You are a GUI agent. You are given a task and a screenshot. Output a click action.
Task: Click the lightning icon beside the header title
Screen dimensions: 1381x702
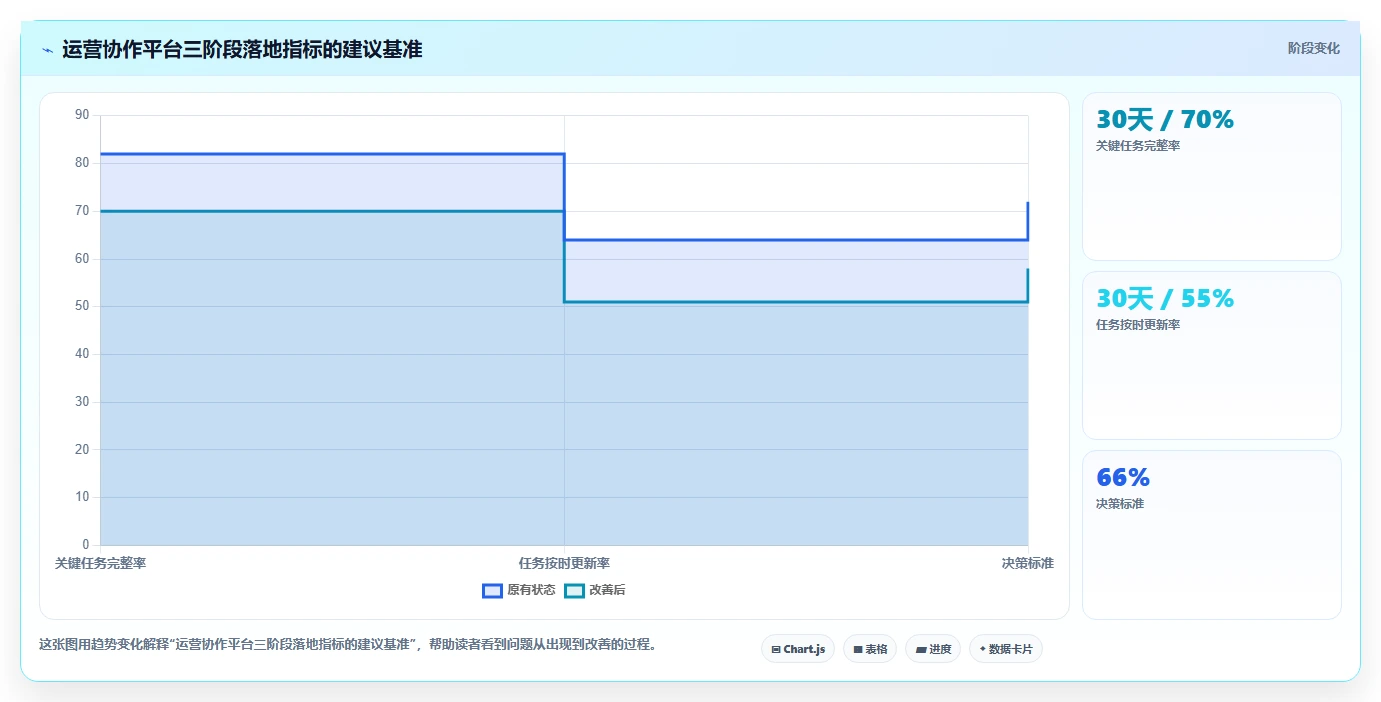click(x=47, y=50)
